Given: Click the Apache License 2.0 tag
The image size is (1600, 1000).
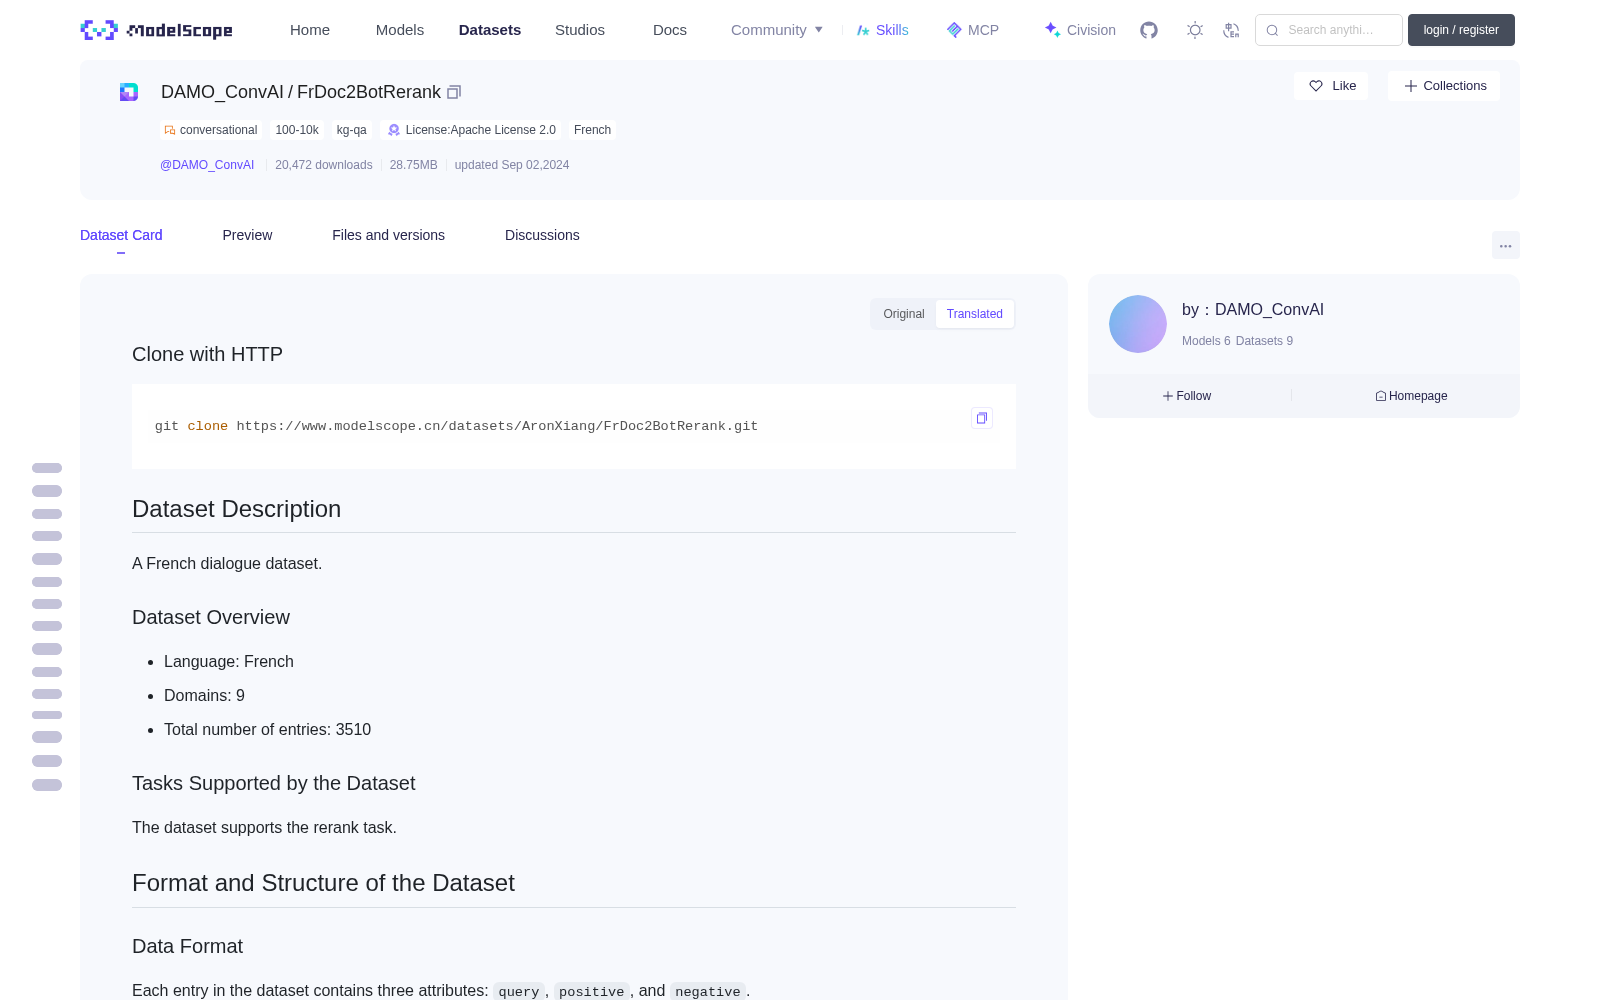Looking at the screenshot, I should (x=471, y=130).
